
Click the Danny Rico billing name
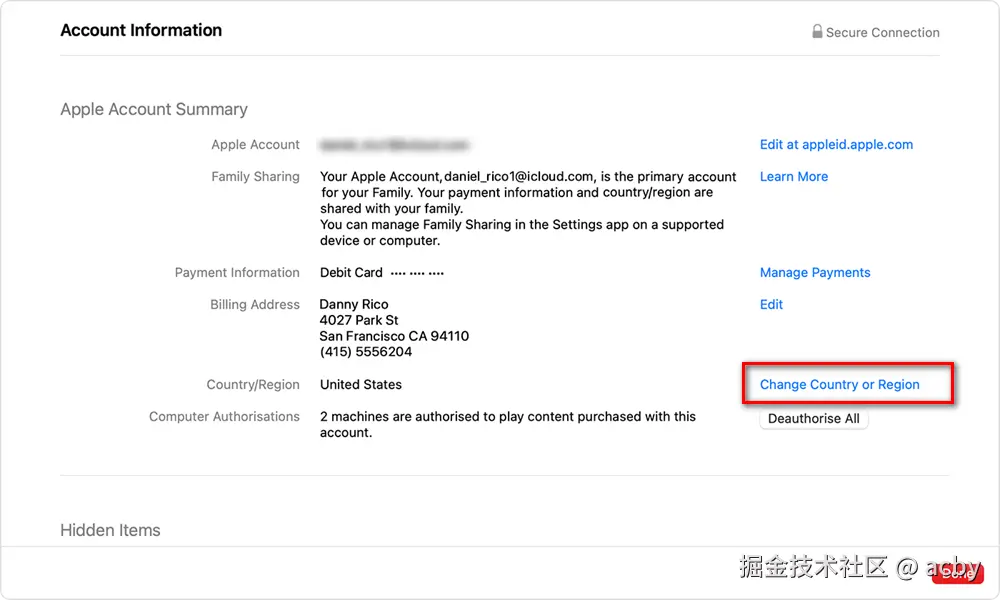(354, 304)
